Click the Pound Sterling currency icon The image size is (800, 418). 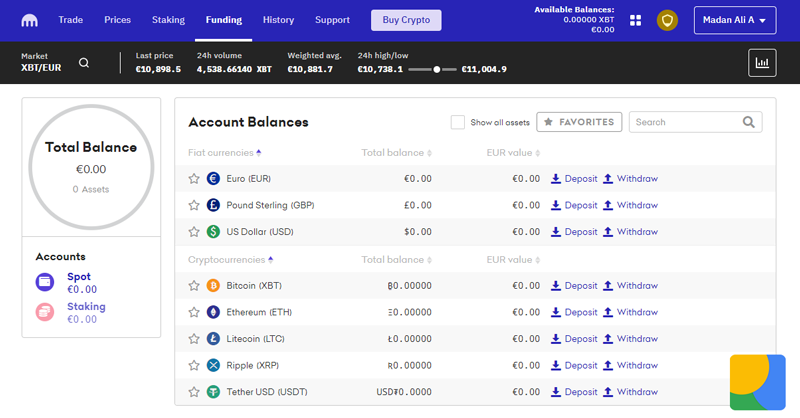click(213, 205)
